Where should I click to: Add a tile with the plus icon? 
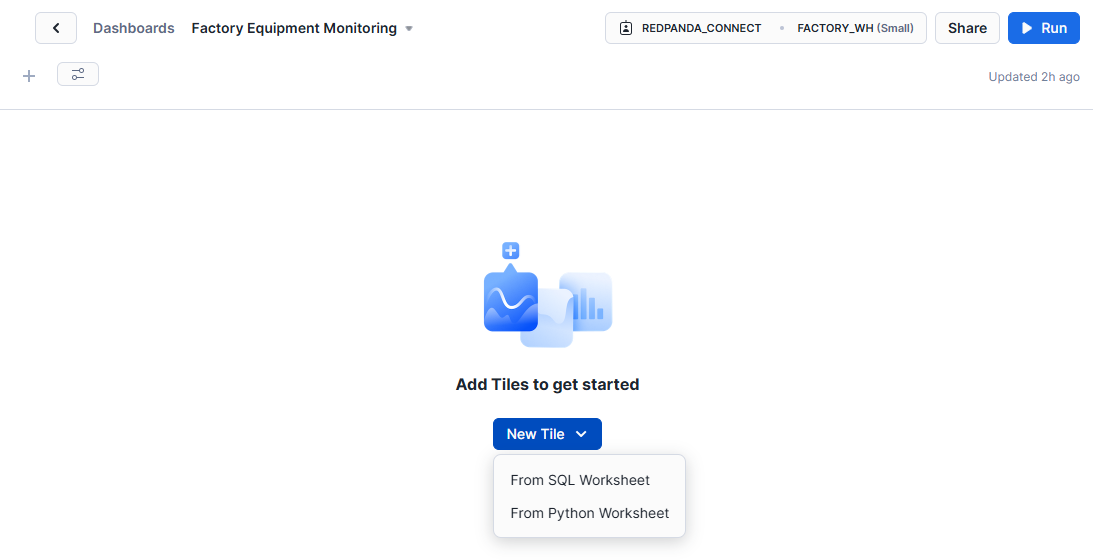pyautogui.click(x=29, y=76)
